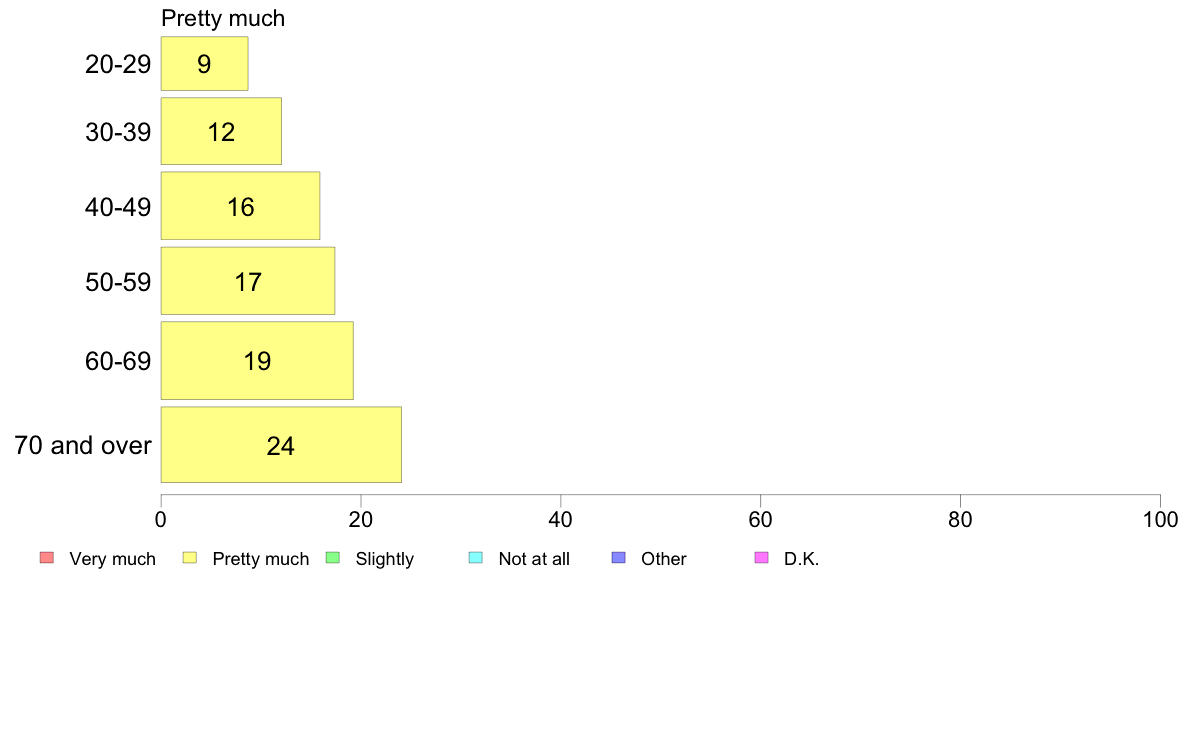Click the "70 and over" axis category label

pos(83,445)
